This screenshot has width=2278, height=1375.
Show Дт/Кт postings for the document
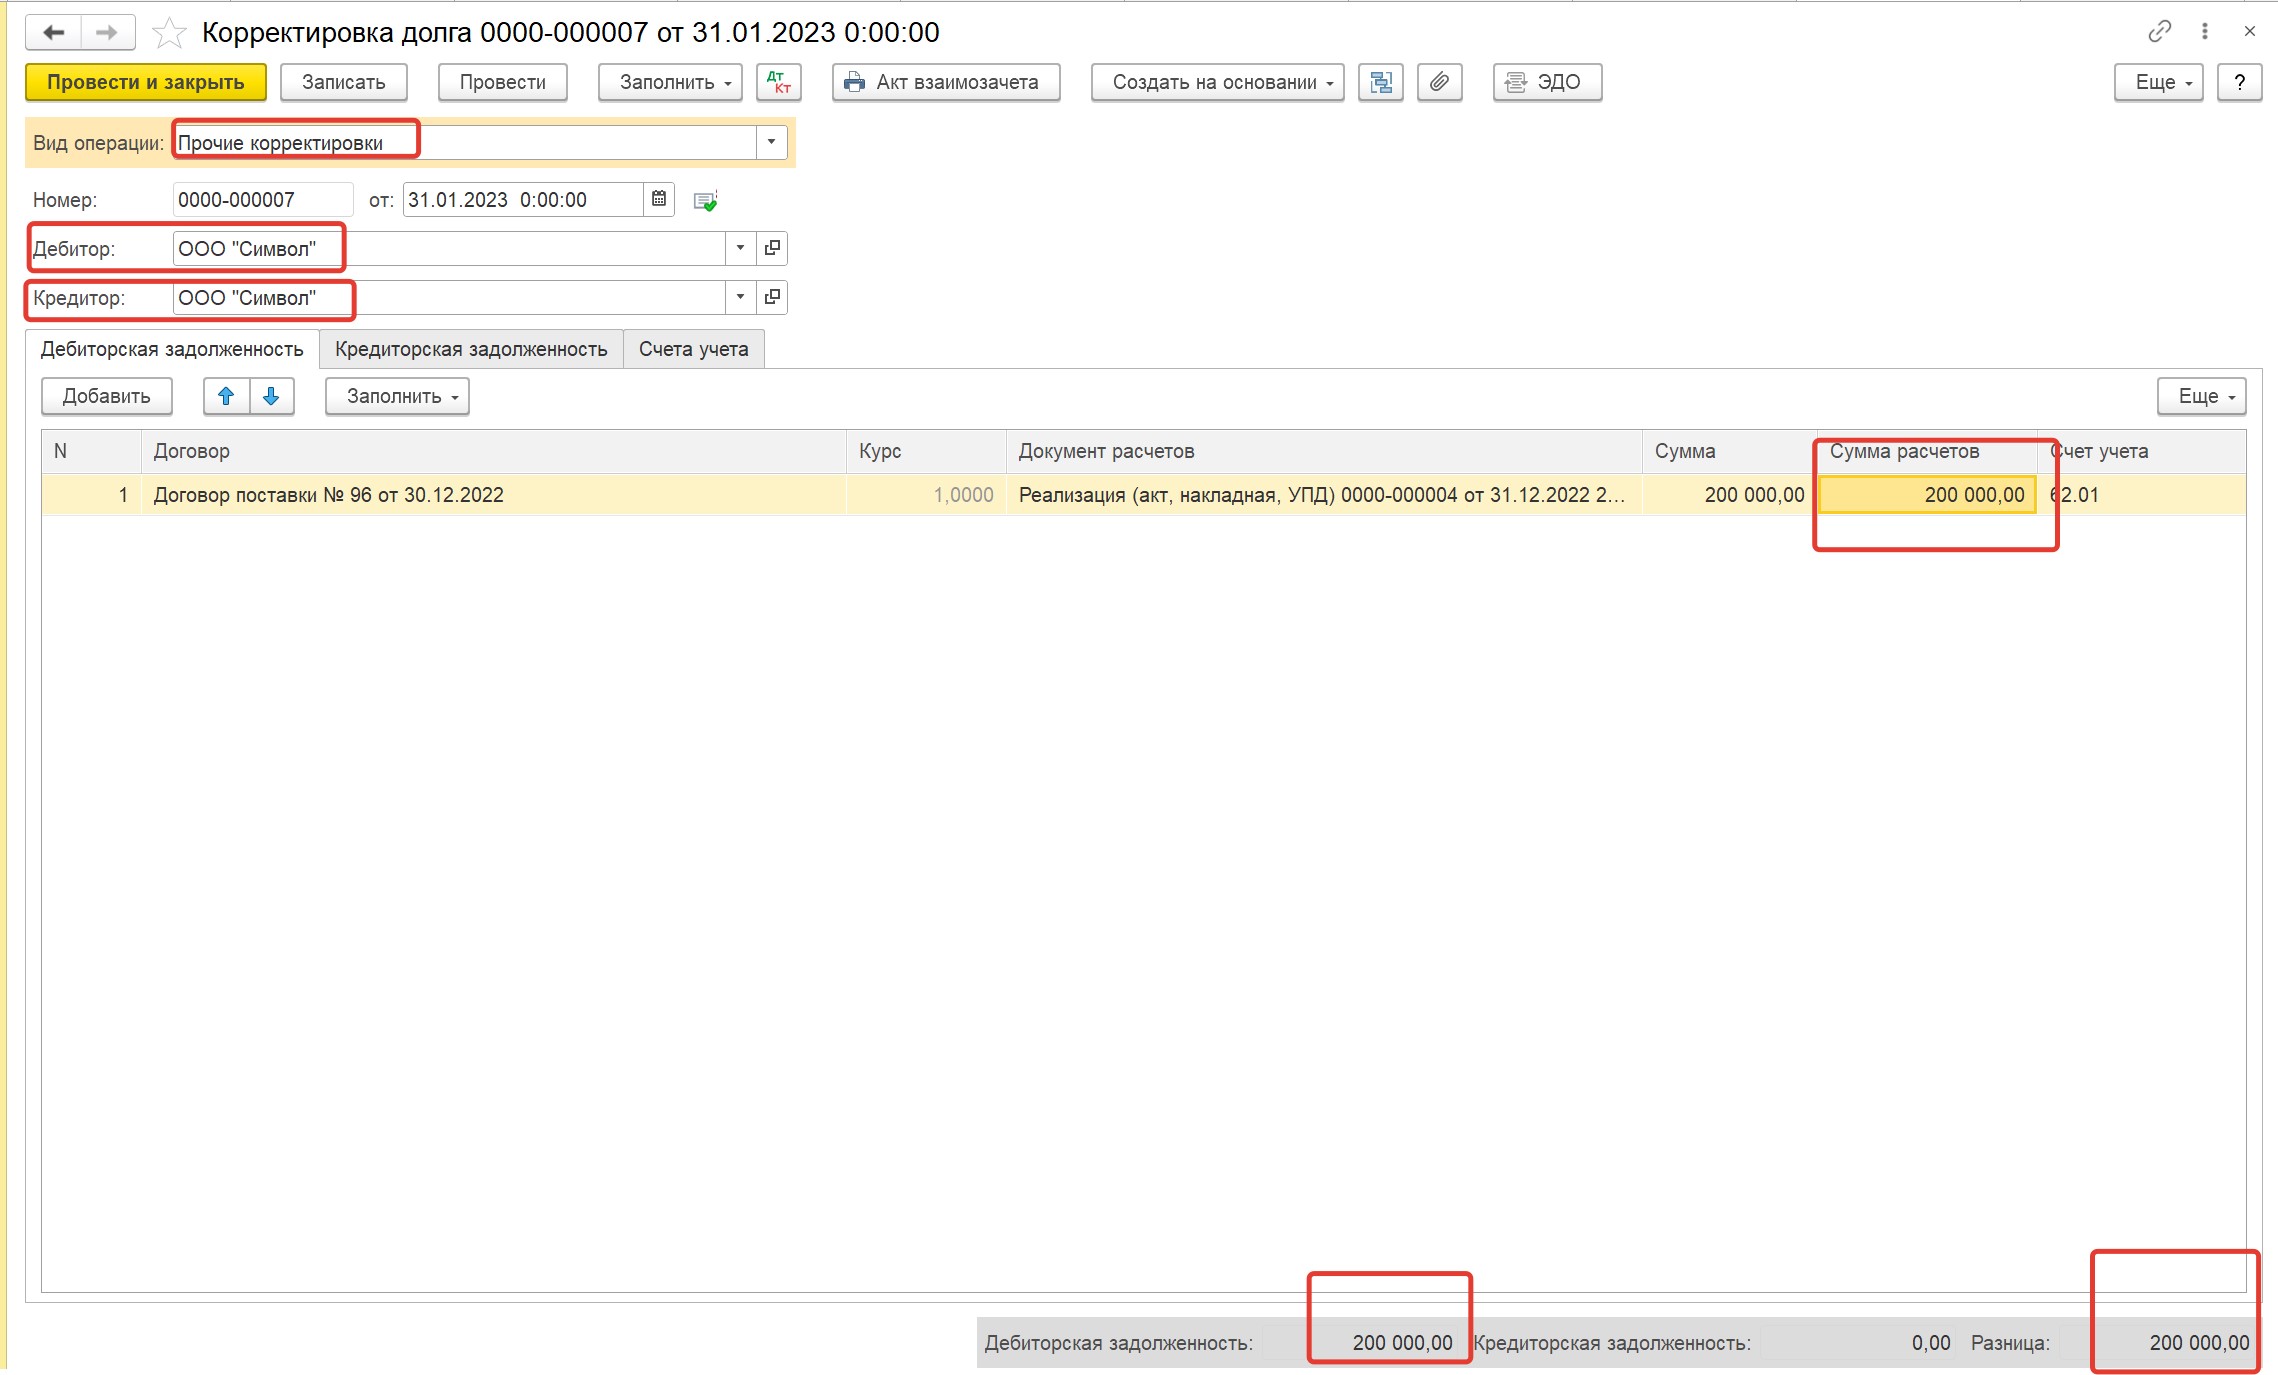(778, 82)
